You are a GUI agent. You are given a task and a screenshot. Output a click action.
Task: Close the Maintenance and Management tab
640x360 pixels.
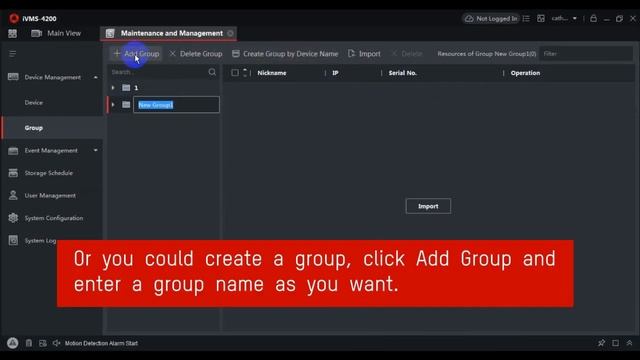pos(230,33)
